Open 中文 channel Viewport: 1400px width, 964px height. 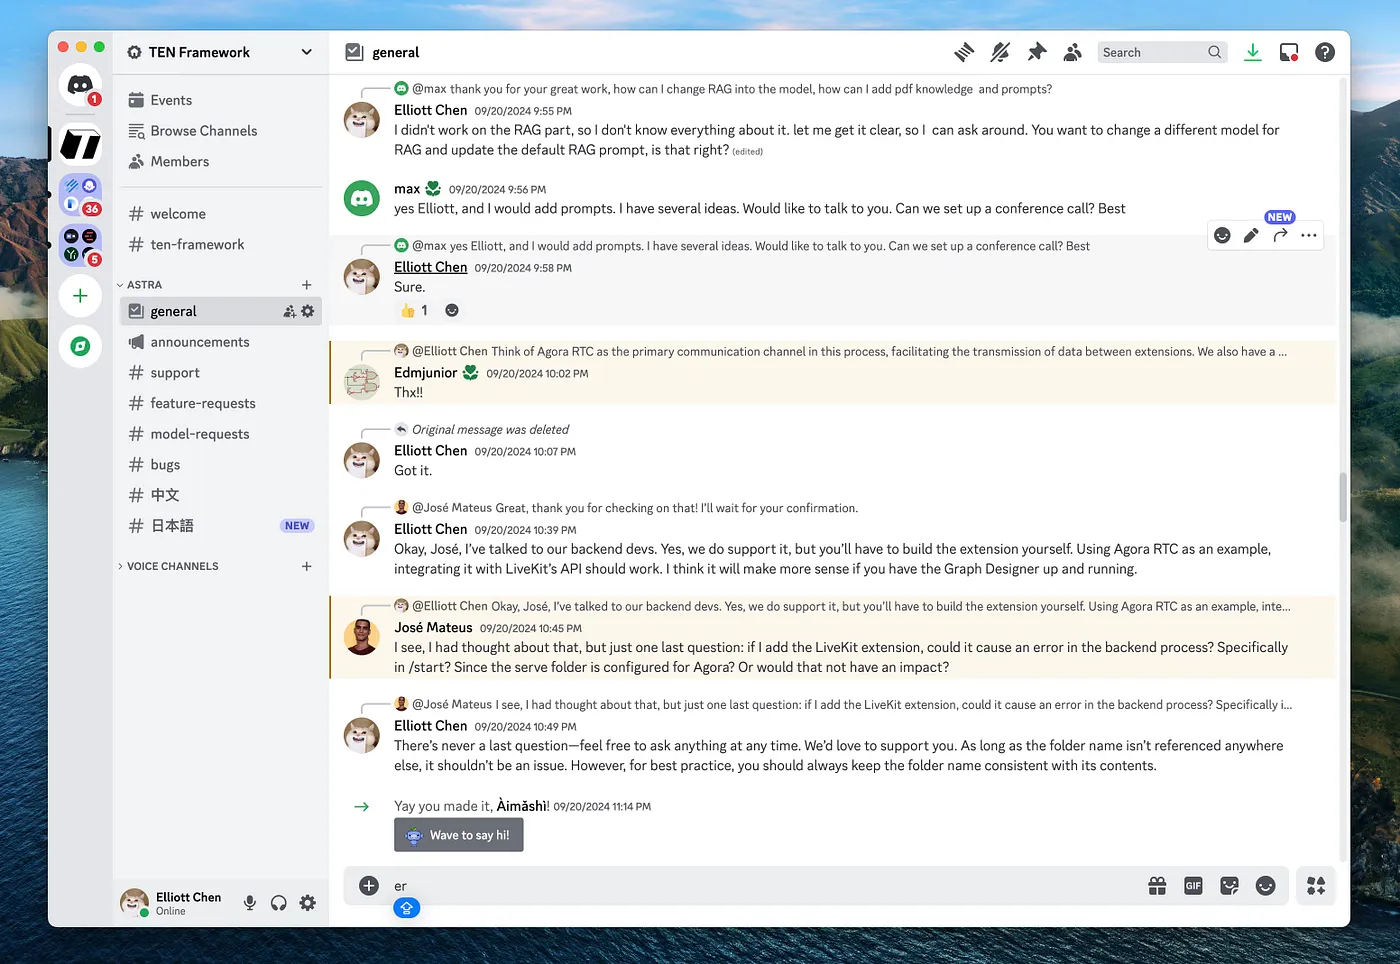[220, 495]
